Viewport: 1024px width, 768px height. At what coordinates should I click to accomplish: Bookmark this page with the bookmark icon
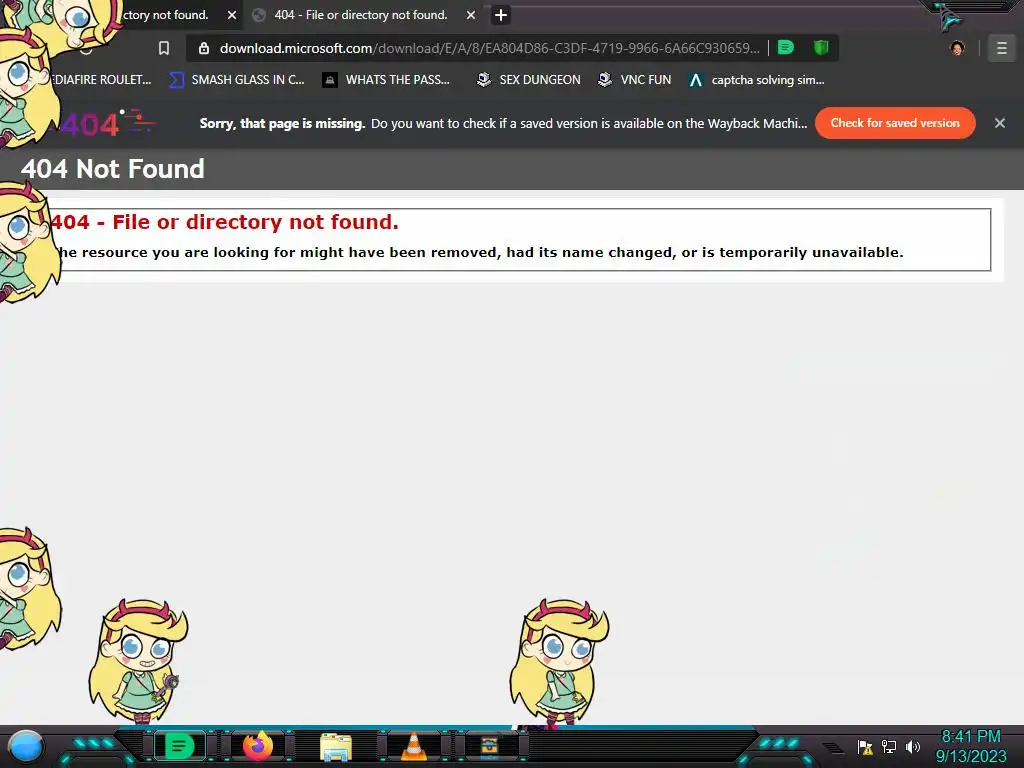[x=164, y=48]
